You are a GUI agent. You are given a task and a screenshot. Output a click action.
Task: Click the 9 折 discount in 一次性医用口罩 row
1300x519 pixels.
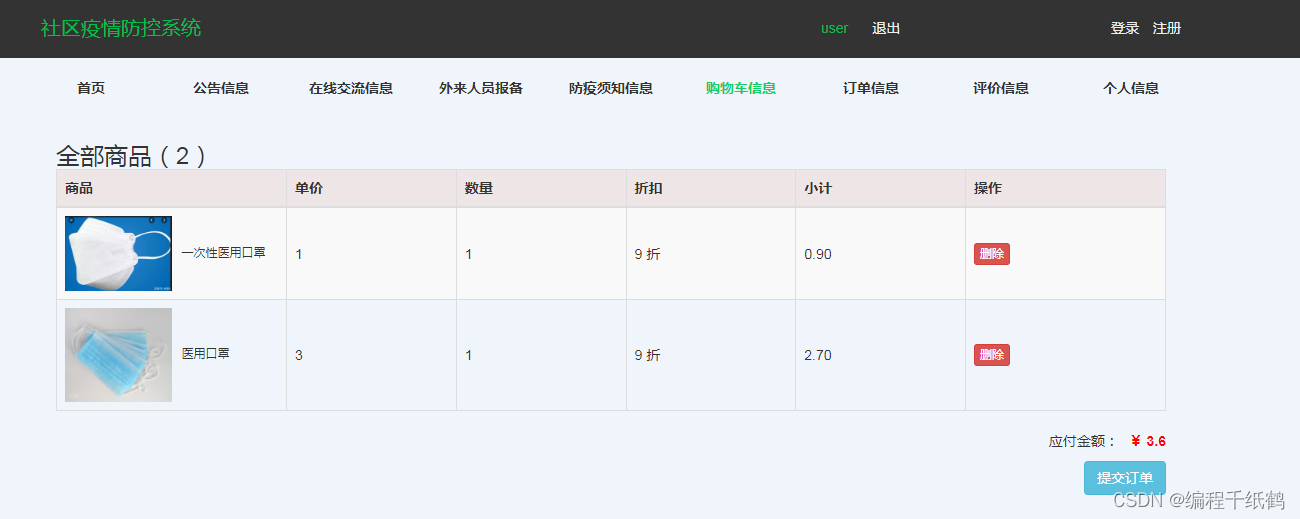pos(648,254)
